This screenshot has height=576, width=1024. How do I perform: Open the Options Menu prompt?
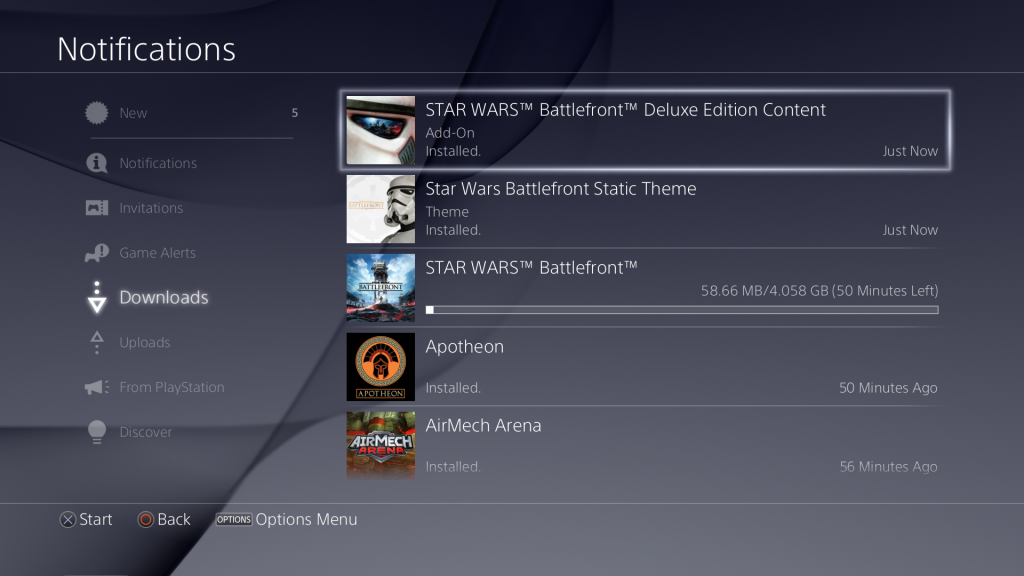tap(287, 519)
